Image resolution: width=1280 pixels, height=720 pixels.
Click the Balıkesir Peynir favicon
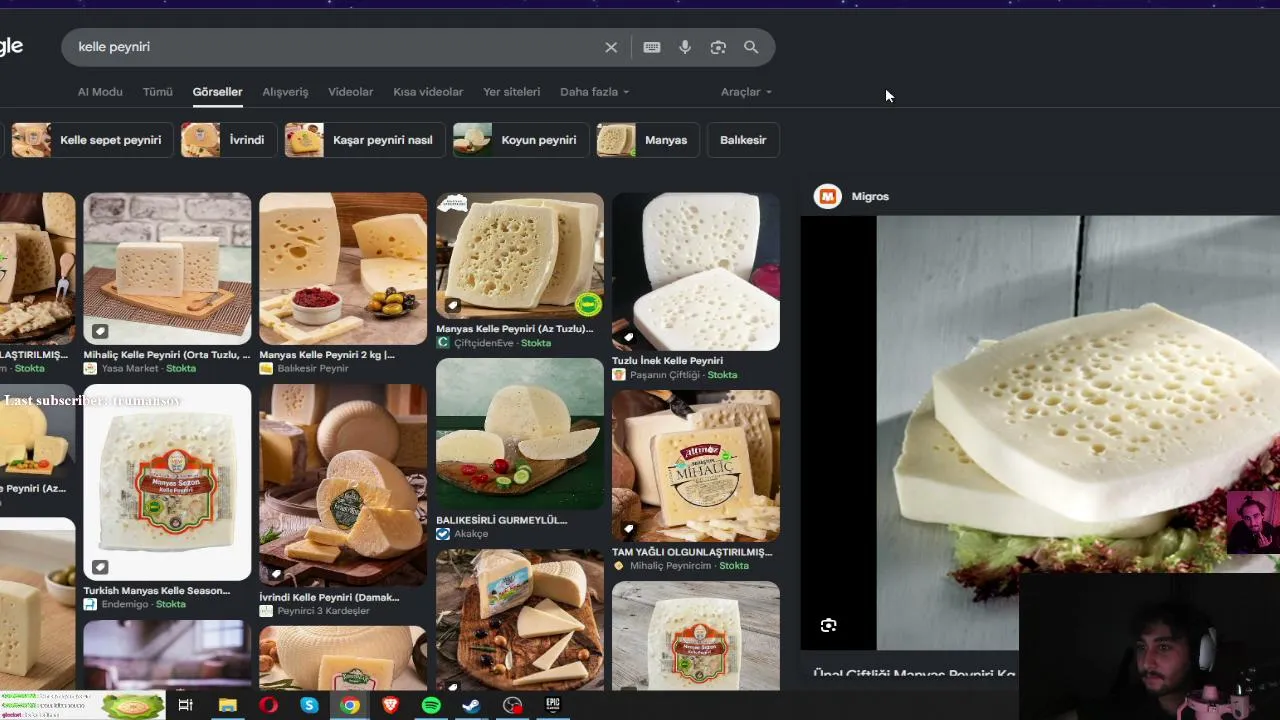(x=266, y=368)
